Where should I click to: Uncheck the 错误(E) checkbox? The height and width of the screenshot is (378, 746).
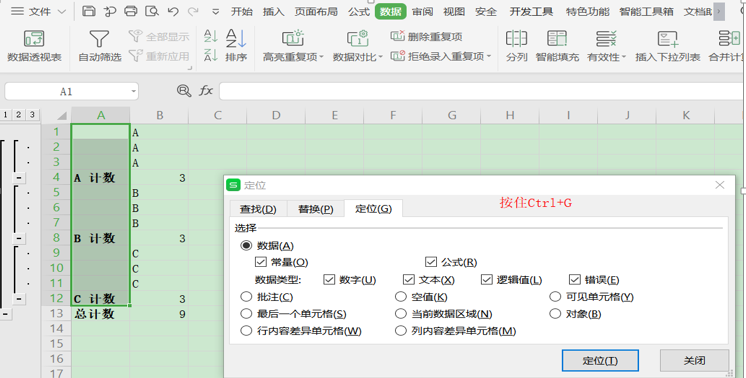tap(575, 280)
